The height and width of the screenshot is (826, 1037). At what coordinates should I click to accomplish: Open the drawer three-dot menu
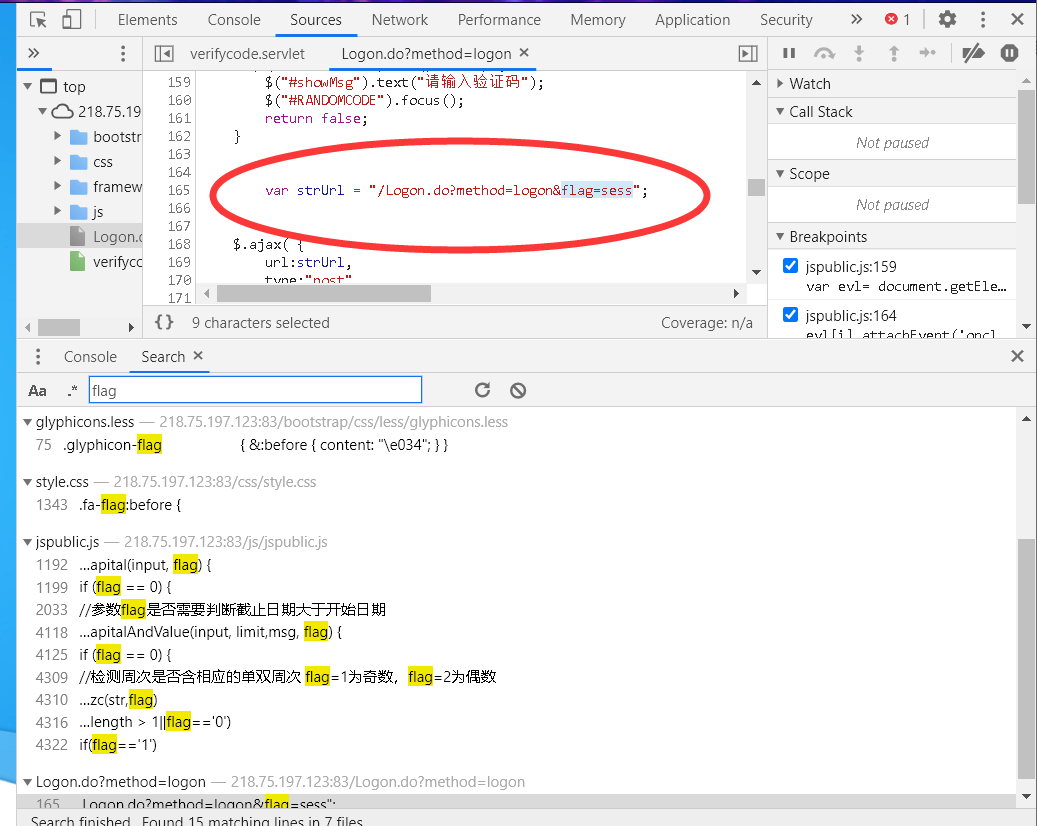38,356
